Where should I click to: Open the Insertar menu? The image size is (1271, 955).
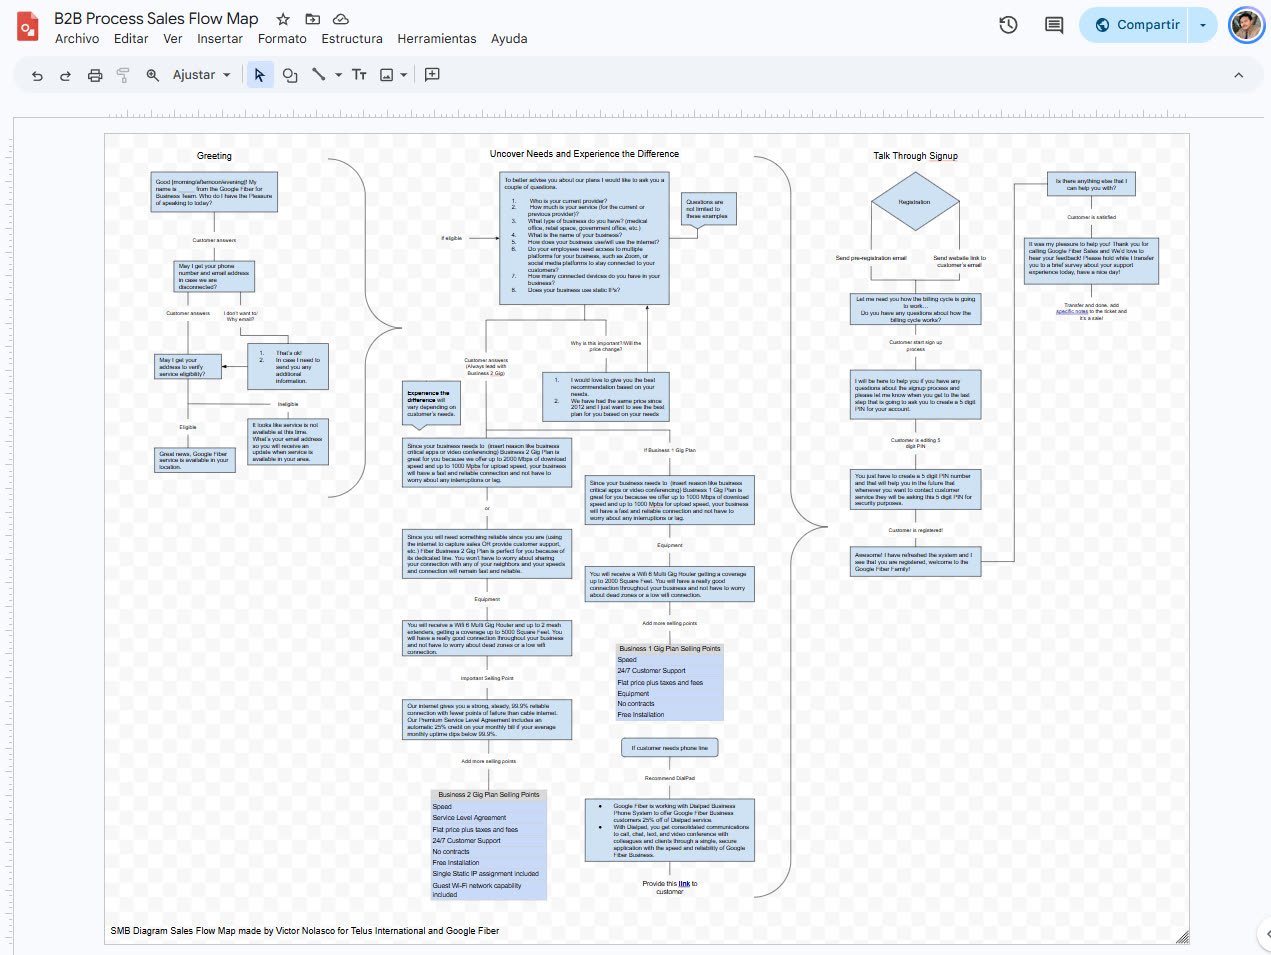point(220,39)
